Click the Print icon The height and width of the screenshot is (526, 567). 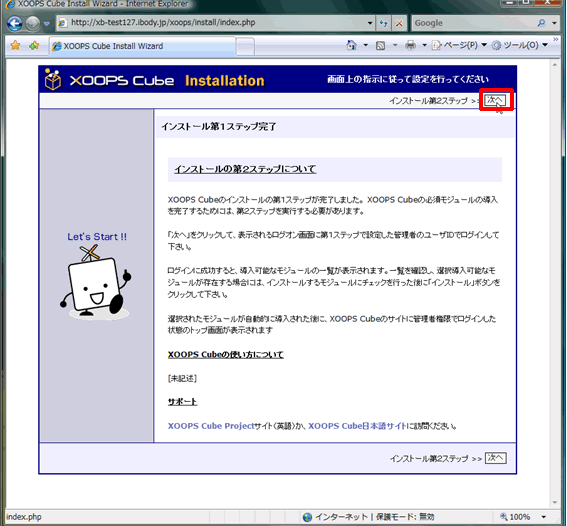pyautogui.click(x=410, y=45)
